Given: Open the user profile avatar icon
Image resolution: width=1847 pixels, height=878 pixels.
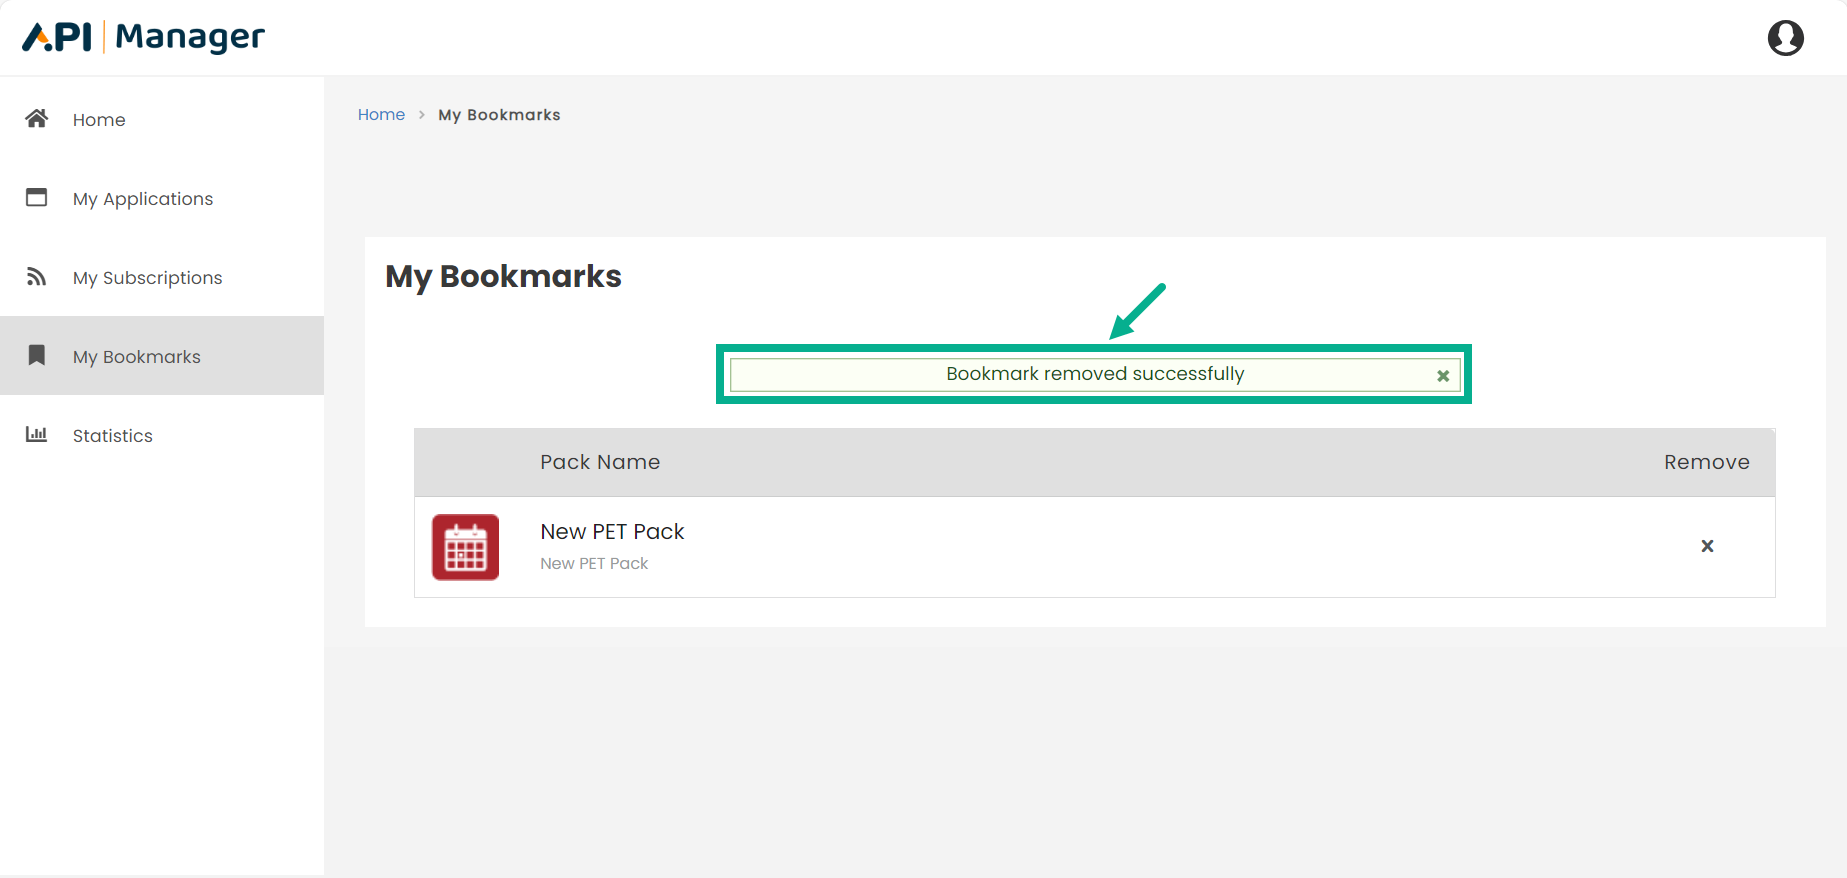Looking at the screenshot, I should (x=1786, y=37).
